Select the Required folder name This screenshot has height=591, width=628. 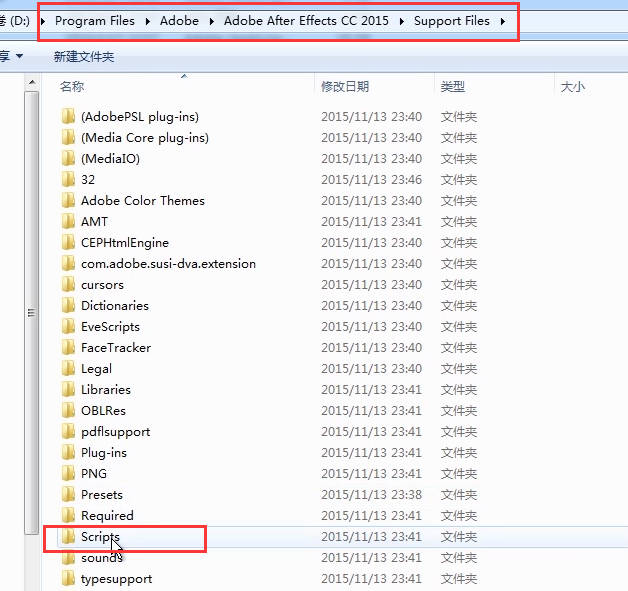(107, 515)
